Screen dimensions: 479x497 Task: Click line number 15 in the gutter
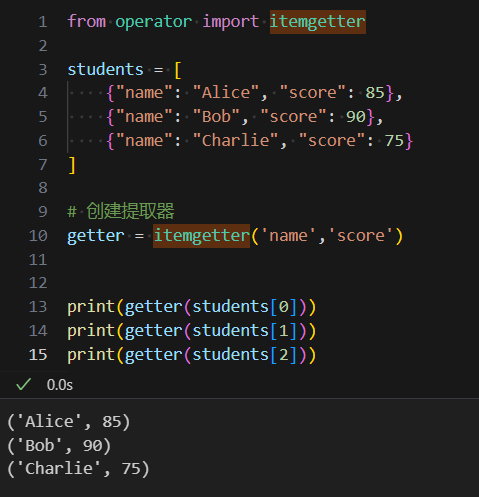(x=38, y=355)
